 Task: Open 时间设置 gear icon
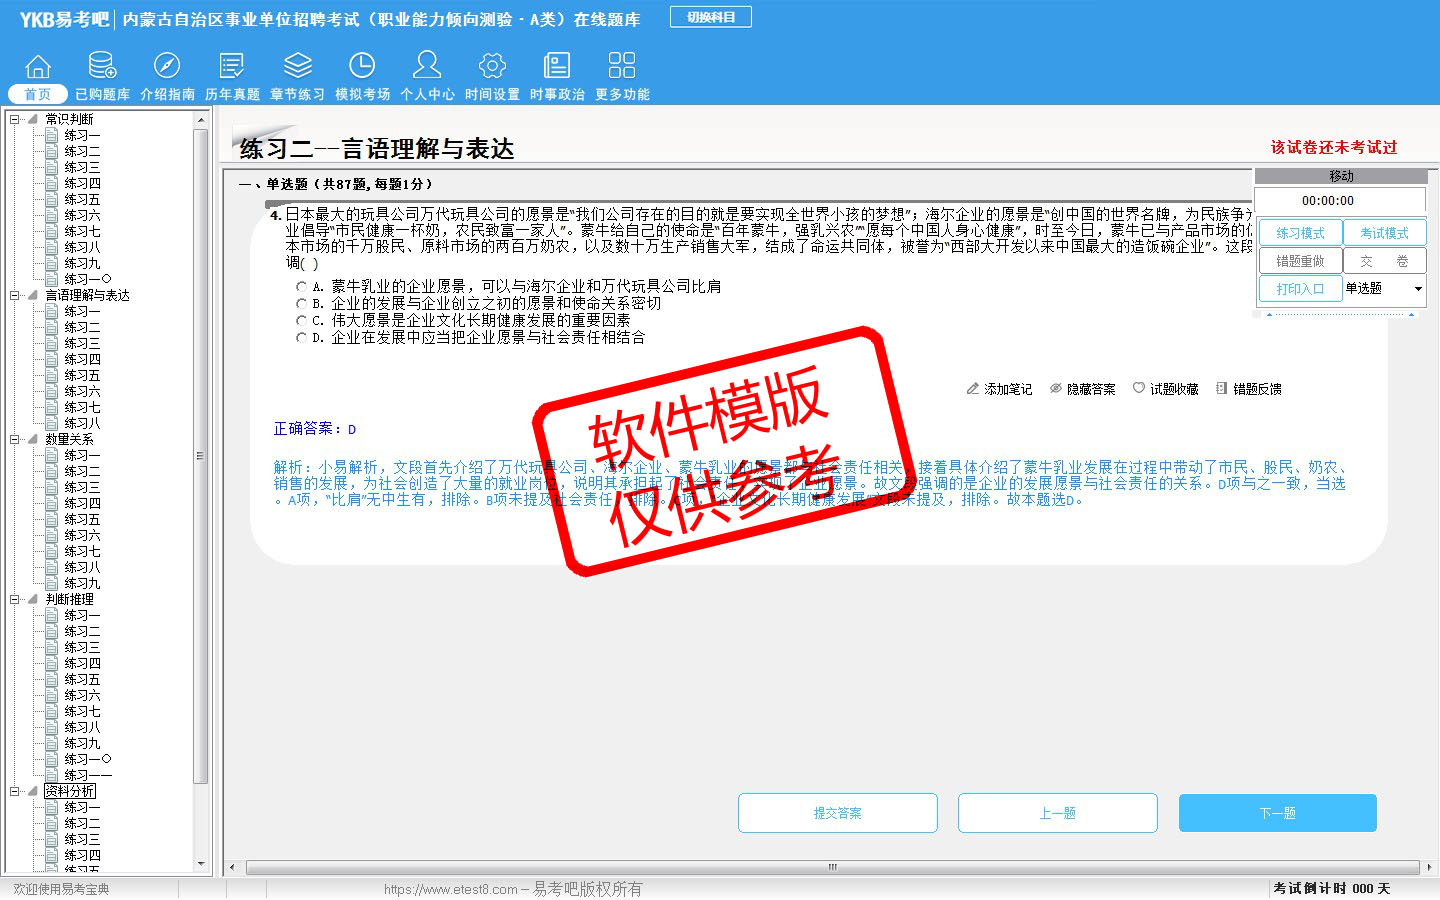[492, 67]
